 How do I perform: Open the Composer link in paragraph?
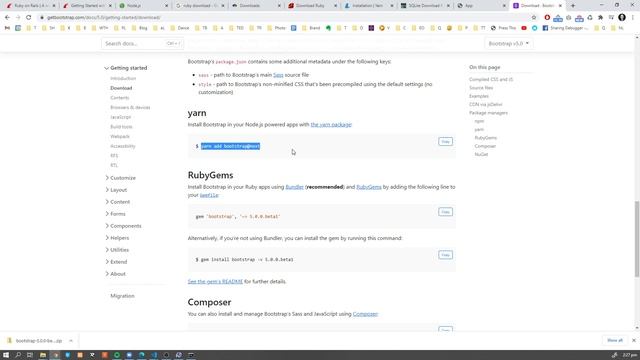365,314
